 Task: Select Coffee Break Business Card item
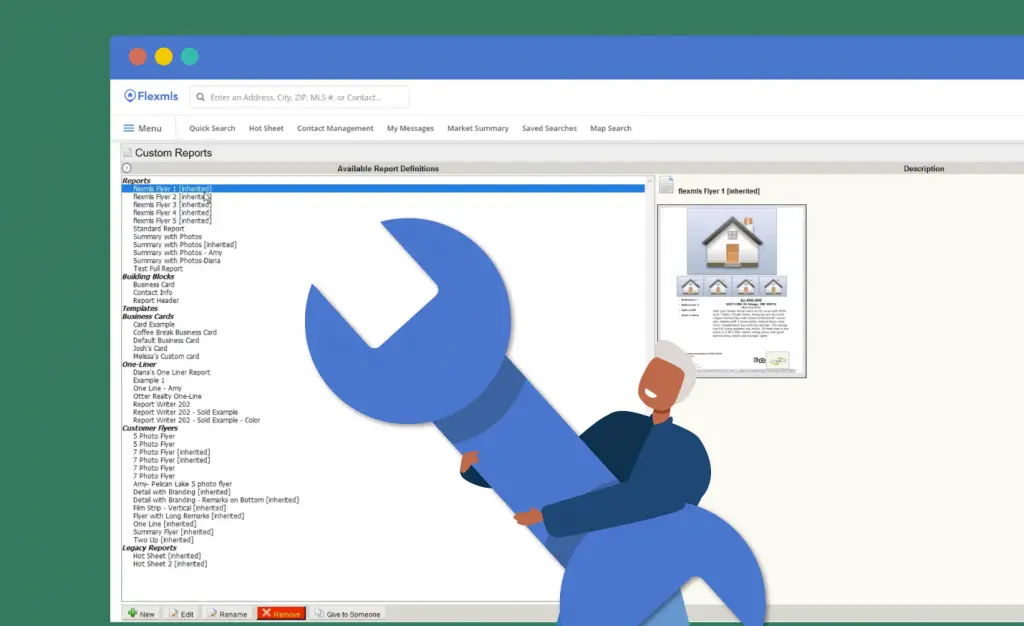tap(175, 332)
